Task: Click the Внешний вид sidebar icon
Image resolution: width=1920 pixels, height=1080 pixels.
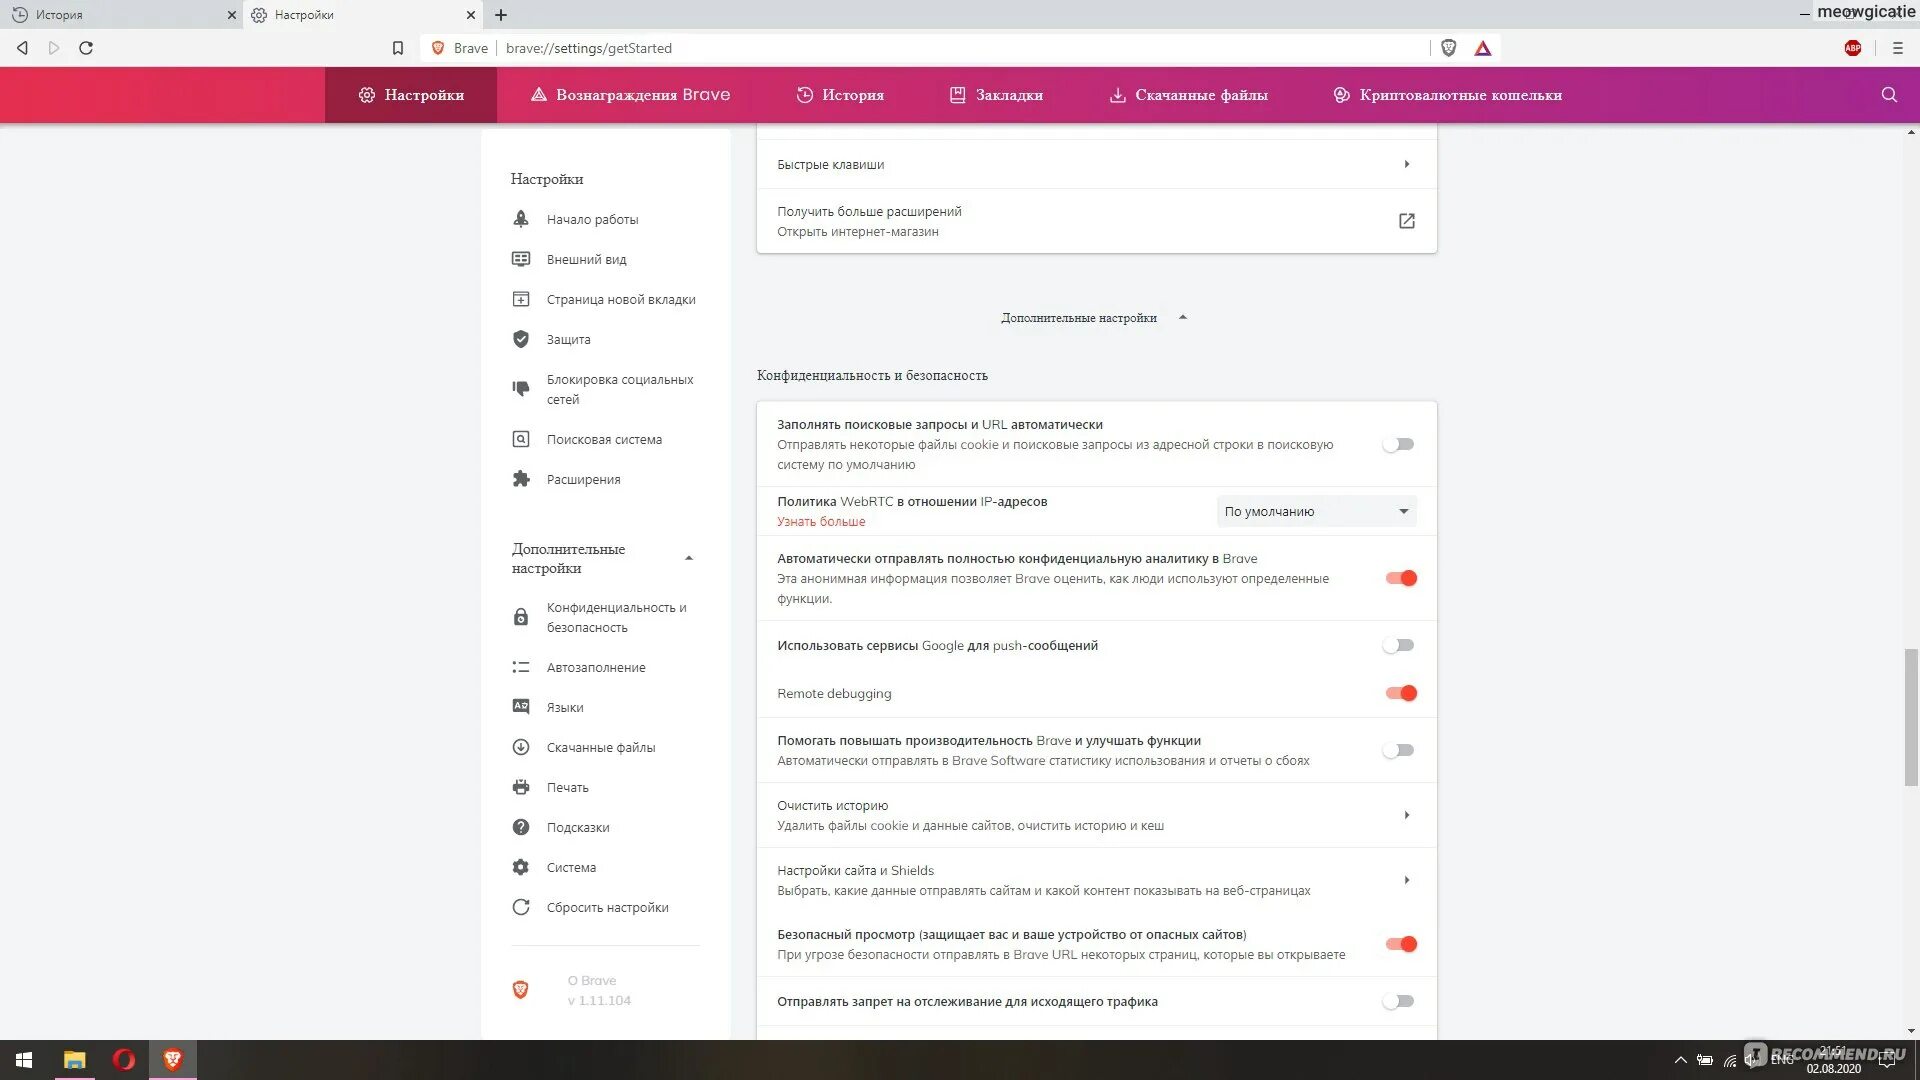Action: [x=521, y=259]
